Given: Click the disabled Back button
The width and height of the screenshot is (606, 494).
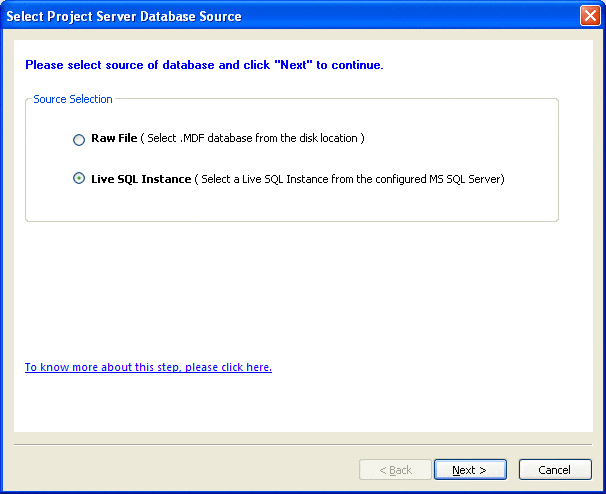Looking at the screenshot, I should (395, 470).
